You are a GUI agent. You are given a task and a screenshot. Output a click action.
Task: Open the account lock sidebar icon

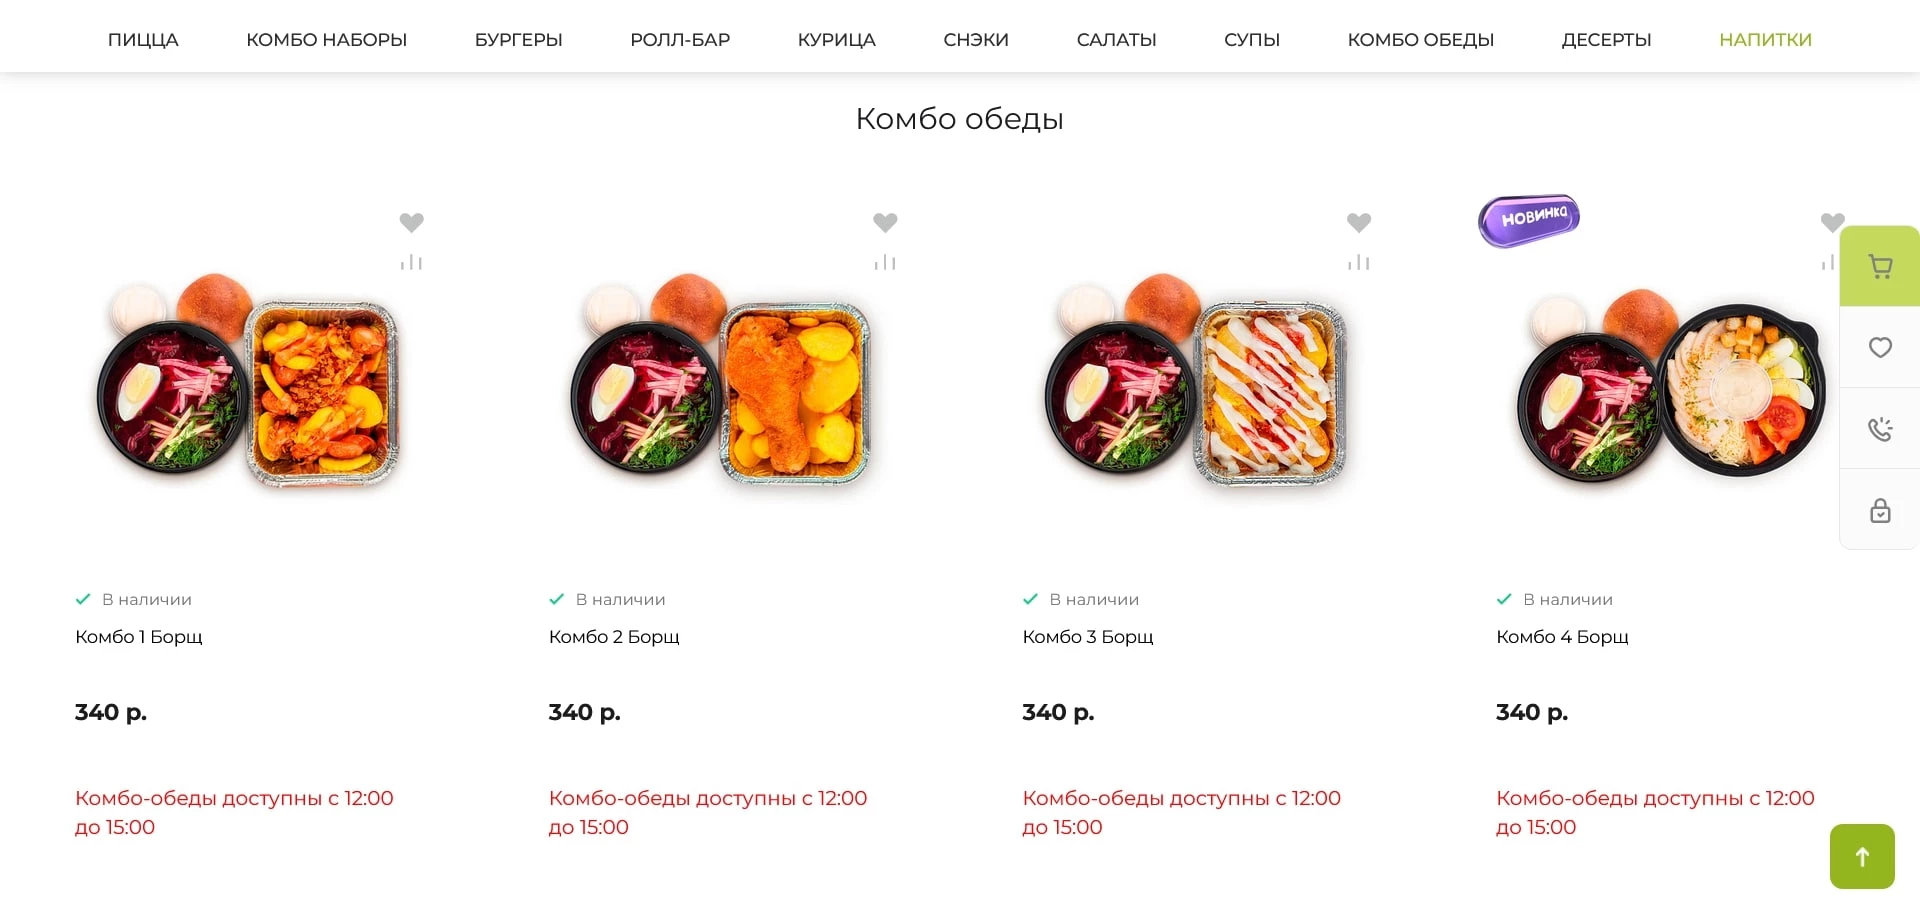click(1880, 510)
